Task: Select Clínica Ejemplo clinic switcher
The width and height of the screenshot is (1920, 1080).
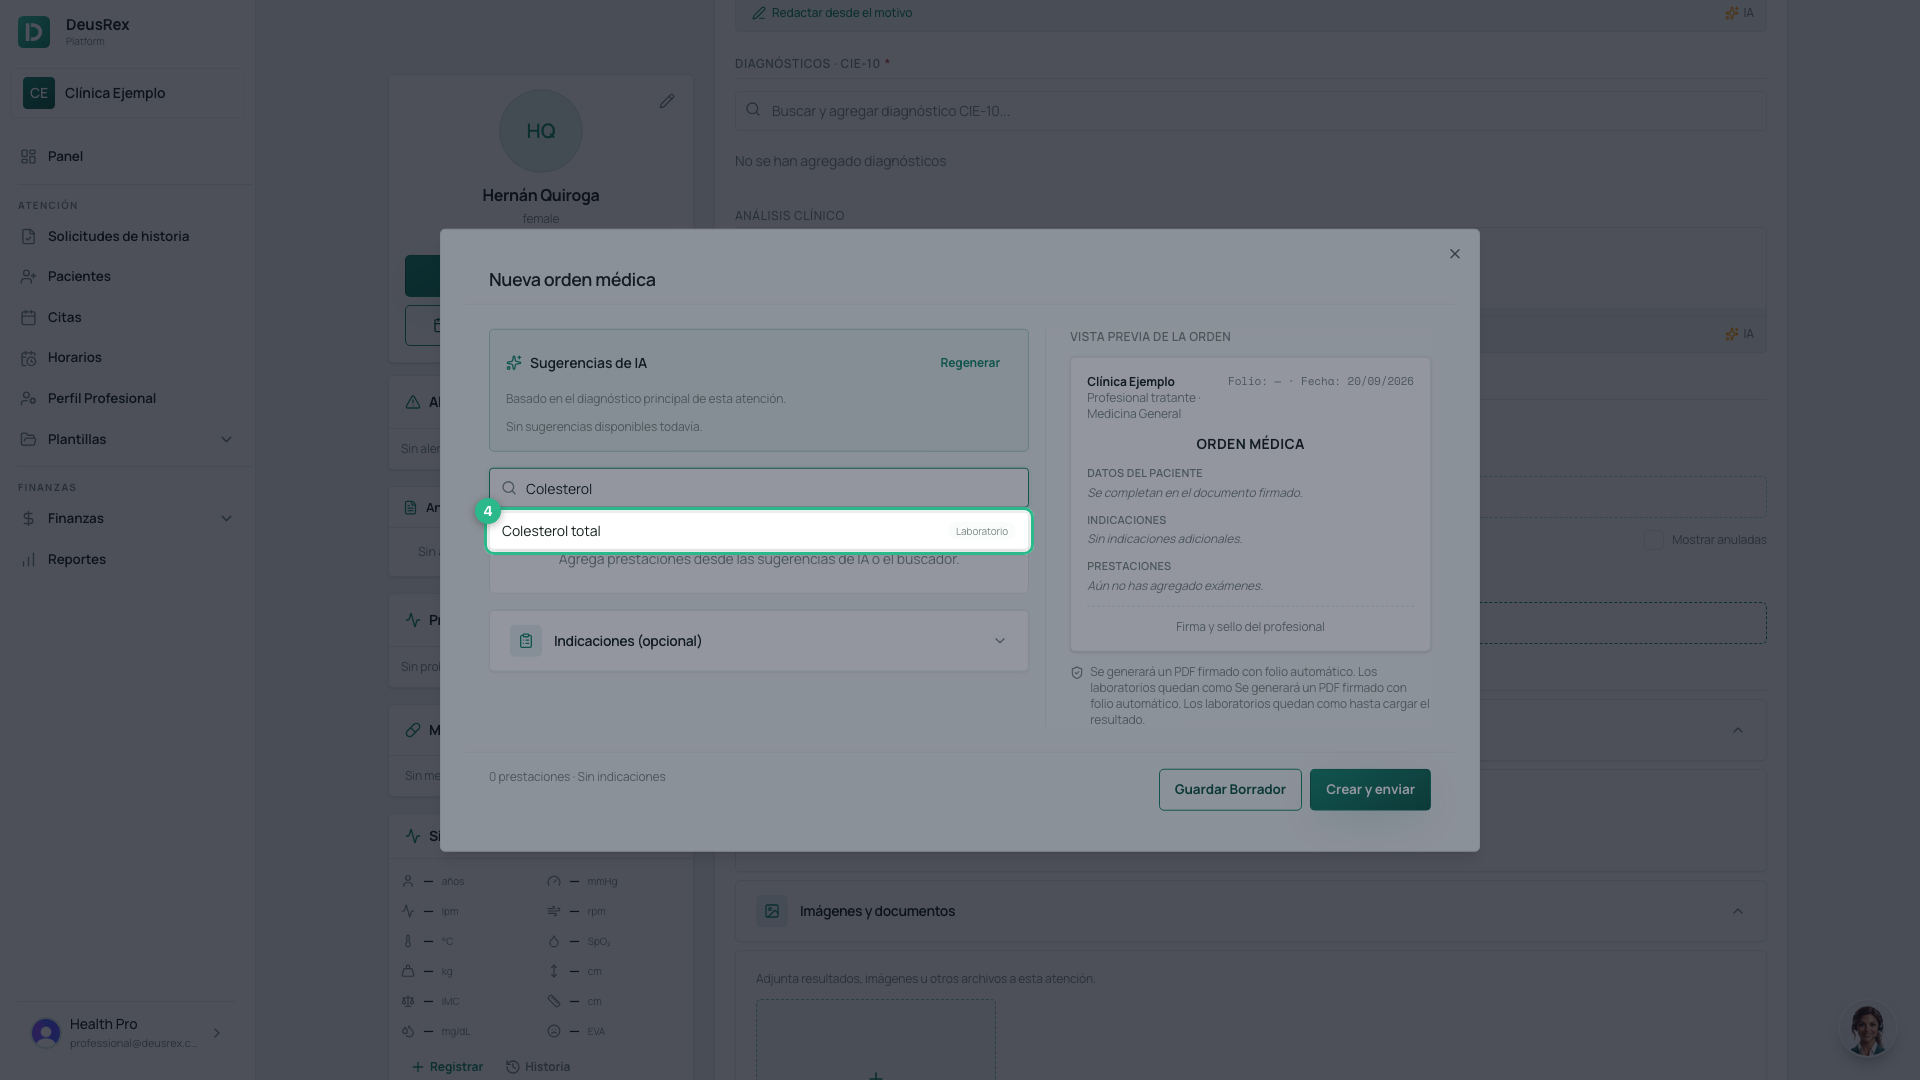Action: coord(127,93)
